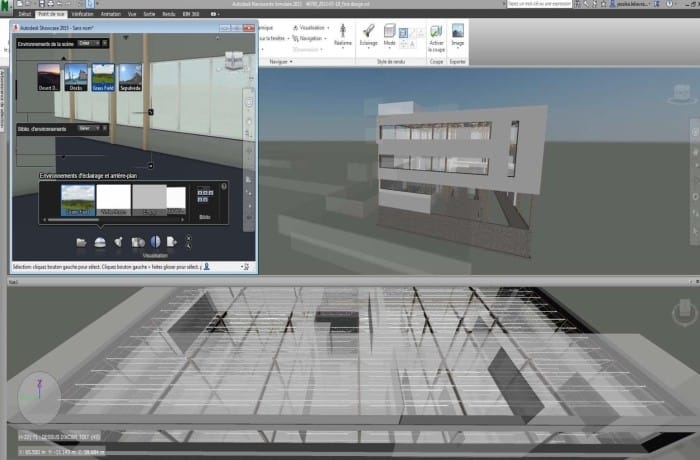Click Créer button in Environnements de la scène header
This screenshot has width=700, height=460.
pyautogui.click(x=84, y=43)
